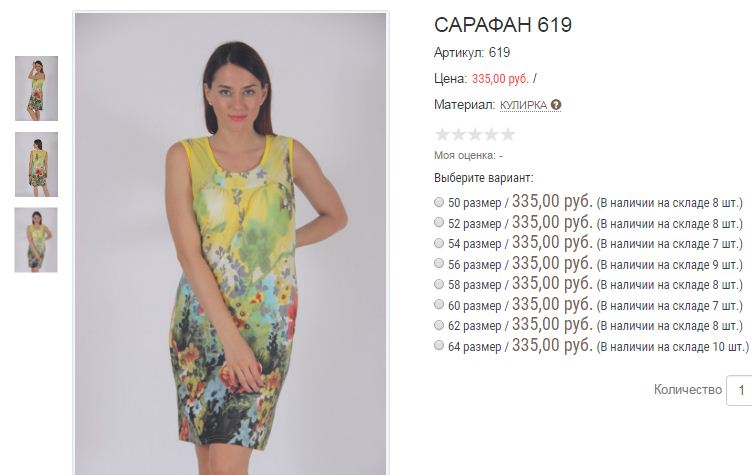Image resolution: width=752 pixels, height=475 pixels.
Task: Select the 50 размер radio option
Action: pyautogui.click(x=439, y=202)
